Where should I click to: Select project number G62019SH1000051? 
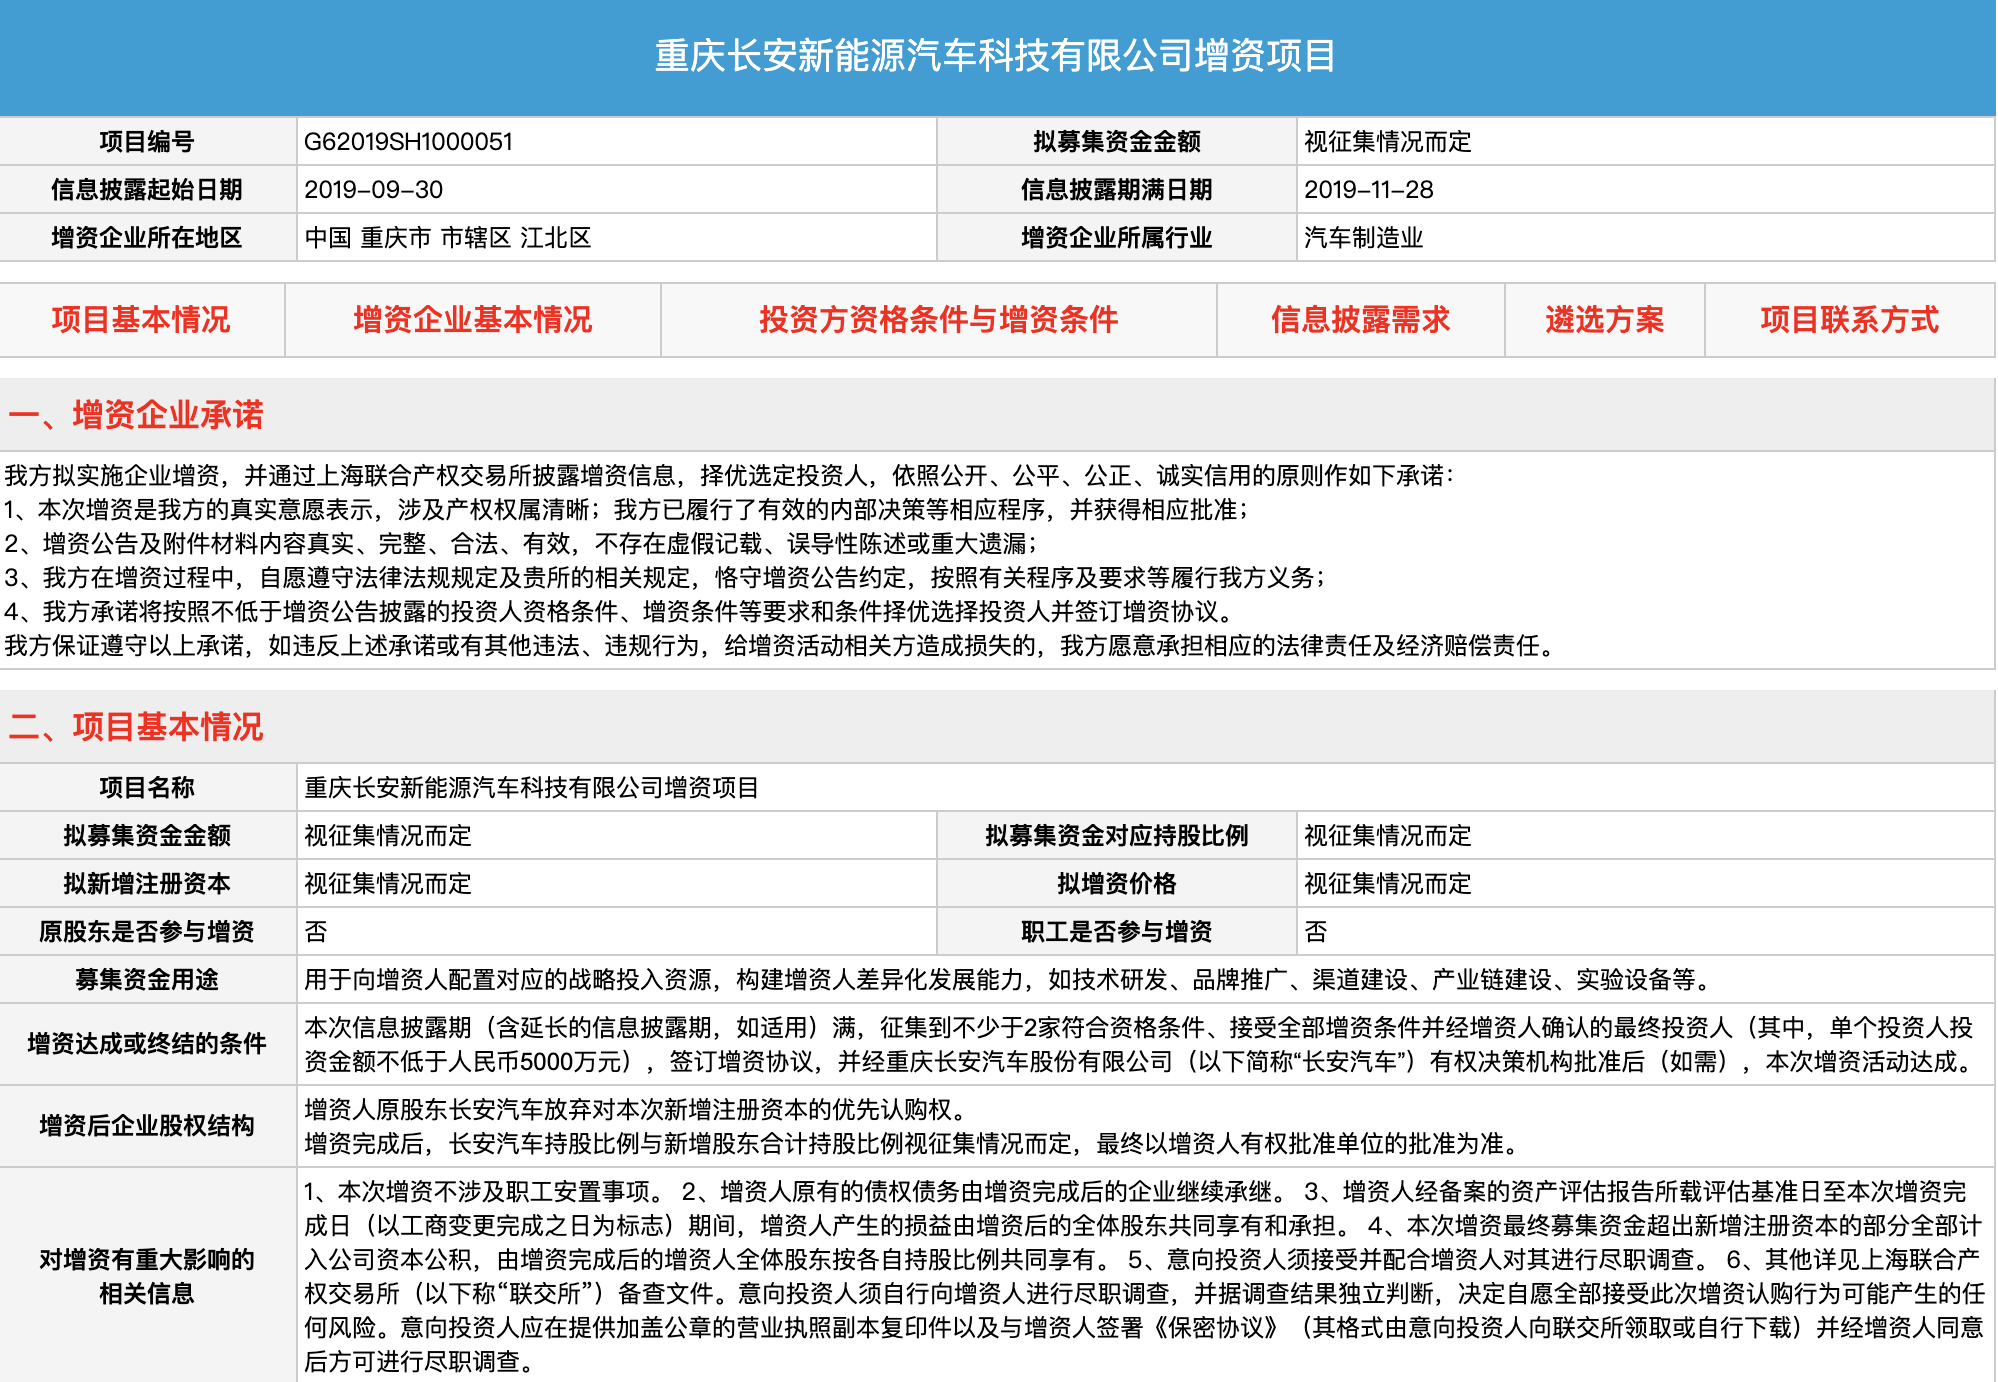[x=408, y=142]
